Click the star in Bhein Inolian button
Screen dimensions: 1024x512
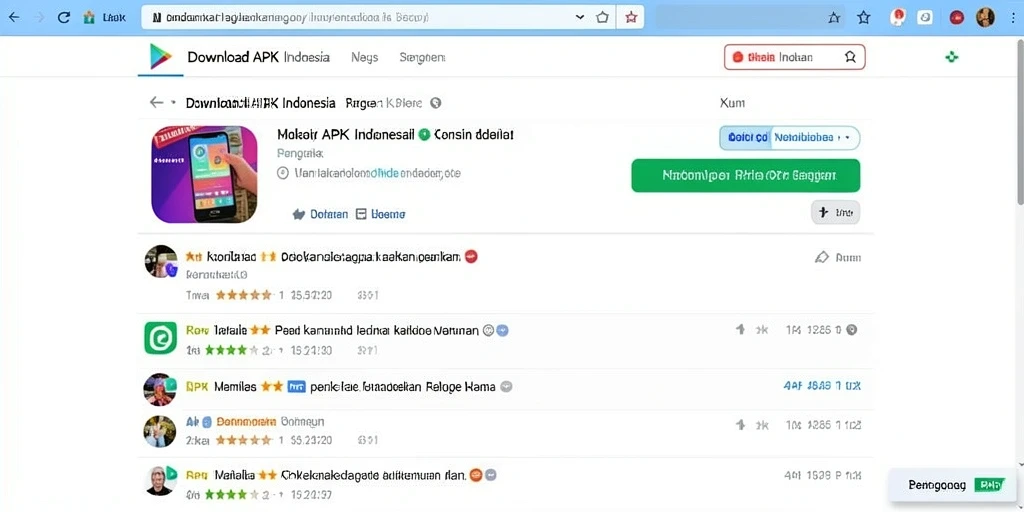(x=850, y=57)
